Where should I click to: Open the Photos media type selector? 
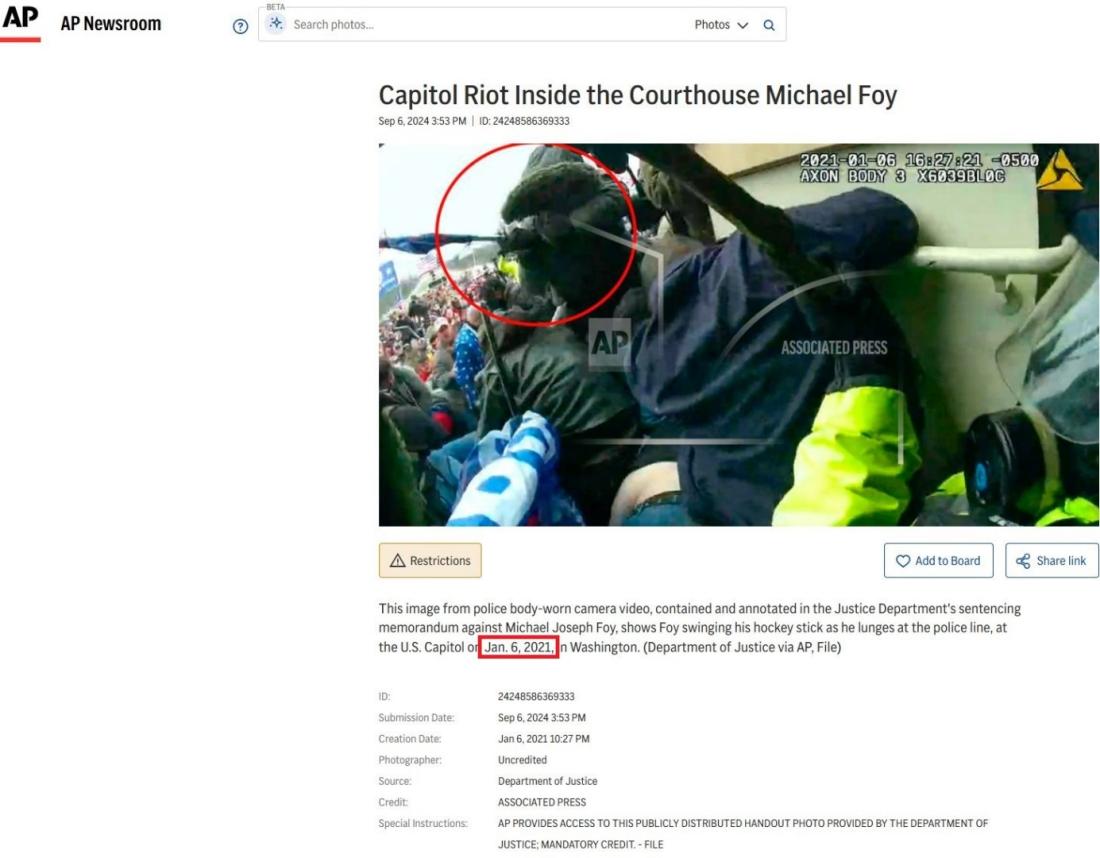721,25
